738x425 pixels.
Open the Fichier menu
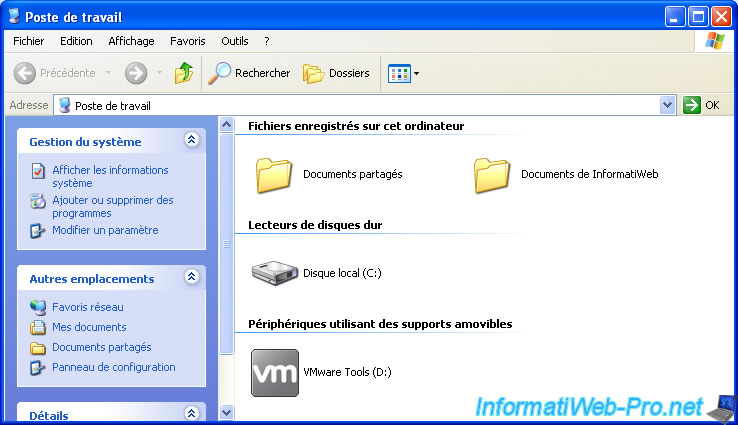pyautogui.click(x=29, y=41)
